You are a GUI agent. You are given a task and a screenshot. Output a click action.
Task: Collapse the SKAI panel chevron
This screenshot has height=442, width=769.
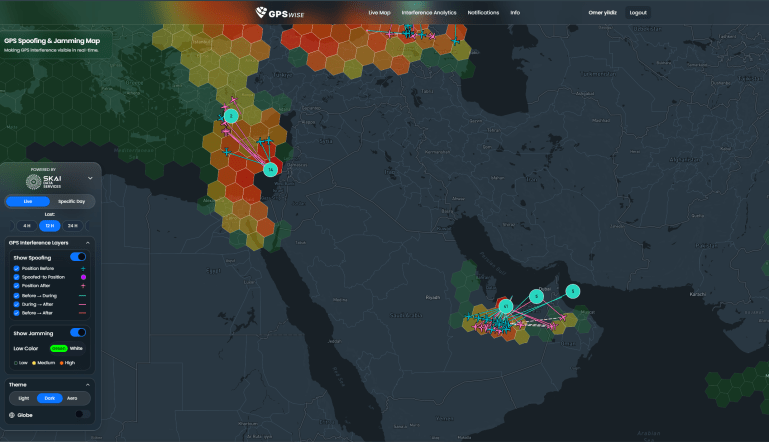pyautogui.click(x=90, y=178)
